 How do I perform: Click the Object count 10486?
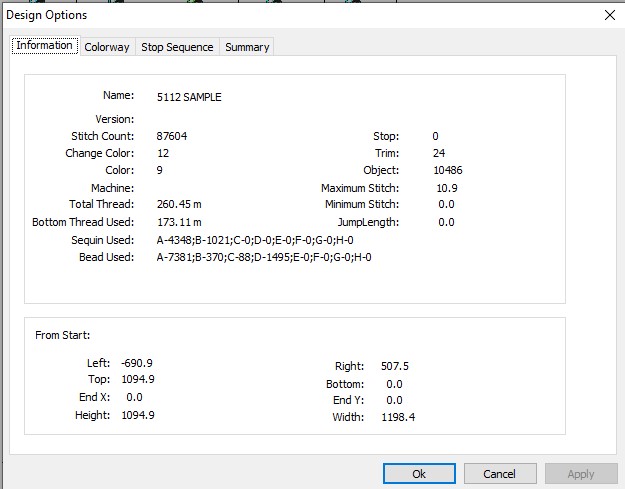[x=448, y=171]
